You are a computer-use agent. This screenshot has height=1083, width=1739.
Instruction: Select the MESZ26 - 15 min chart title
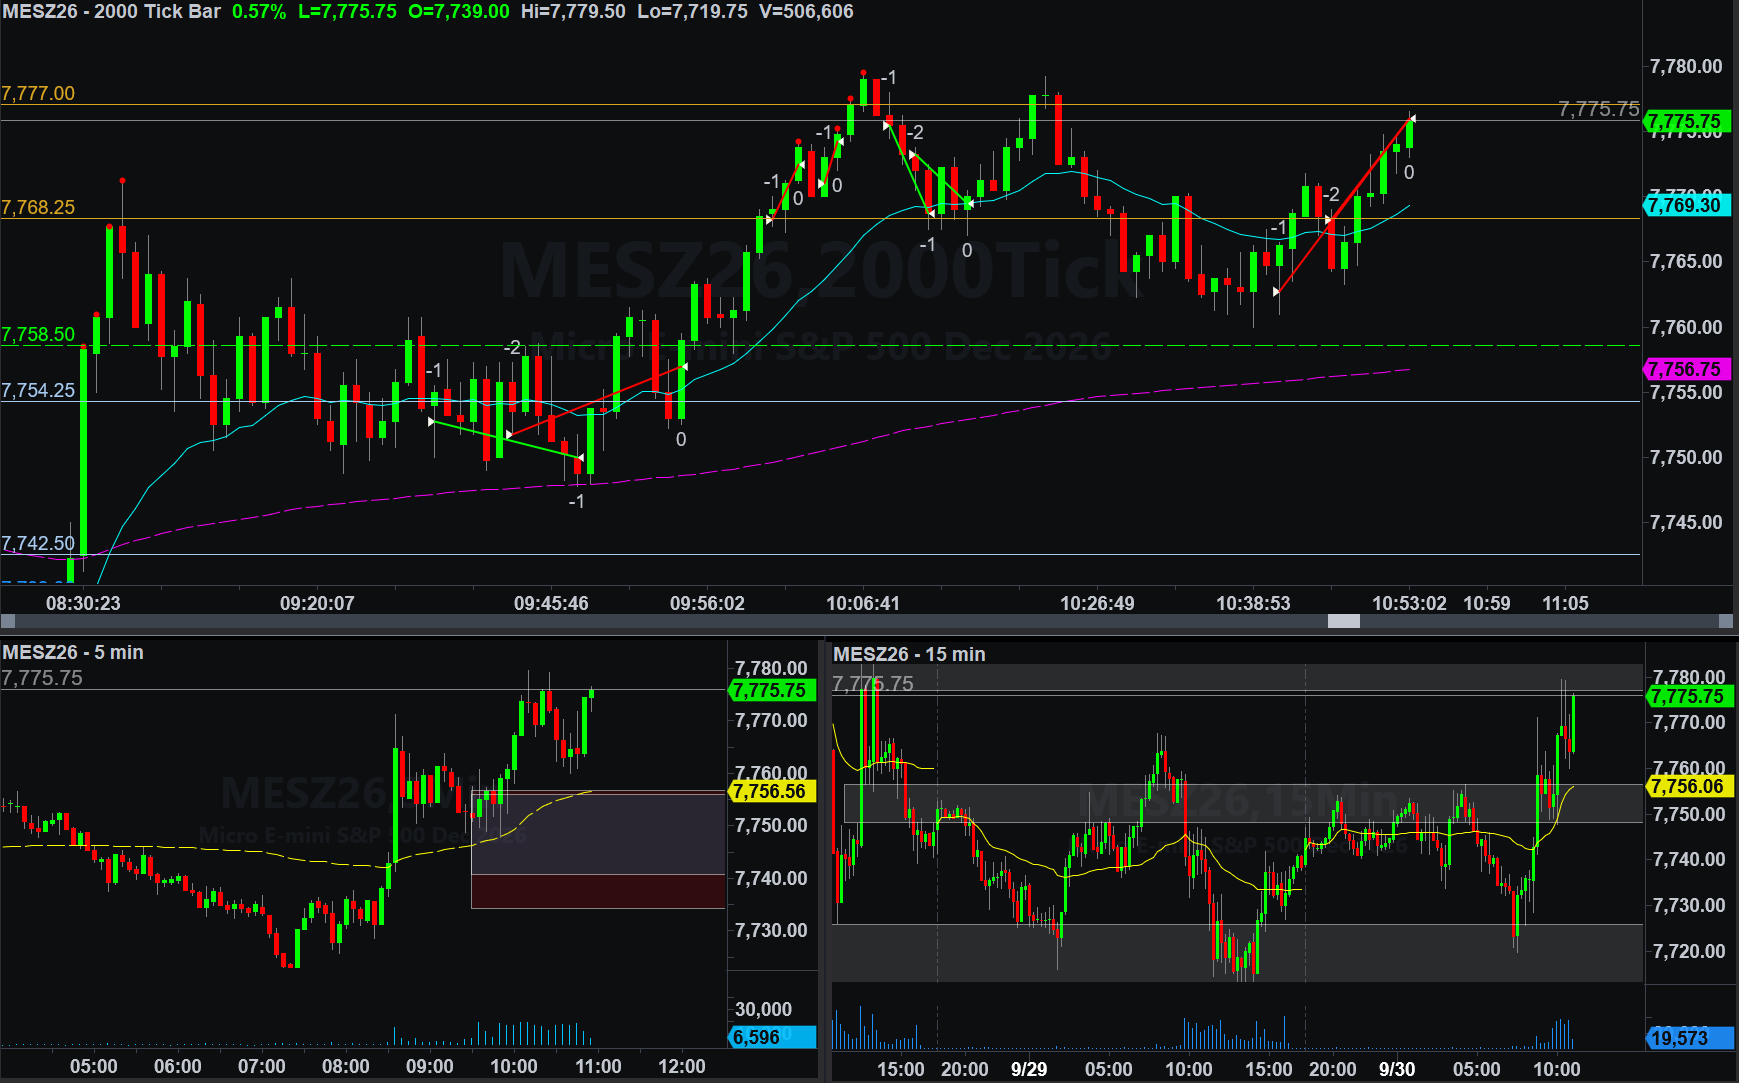[909, 654]
